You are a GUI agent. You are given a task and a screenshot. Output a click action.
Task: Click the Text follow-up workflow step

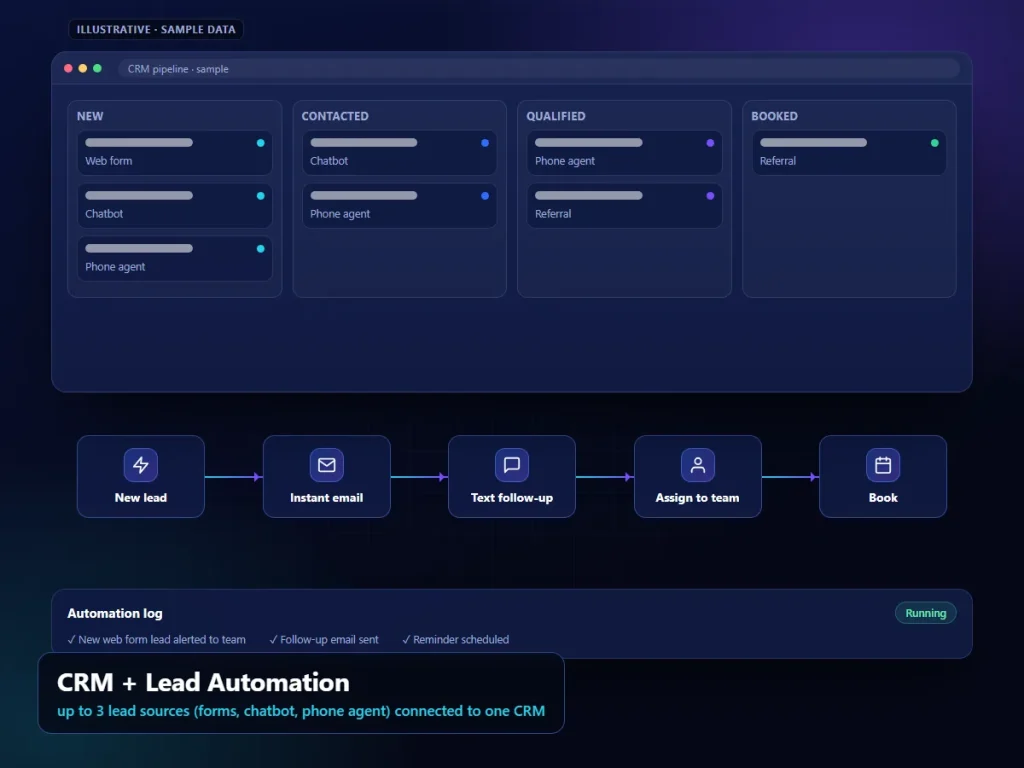512,477
